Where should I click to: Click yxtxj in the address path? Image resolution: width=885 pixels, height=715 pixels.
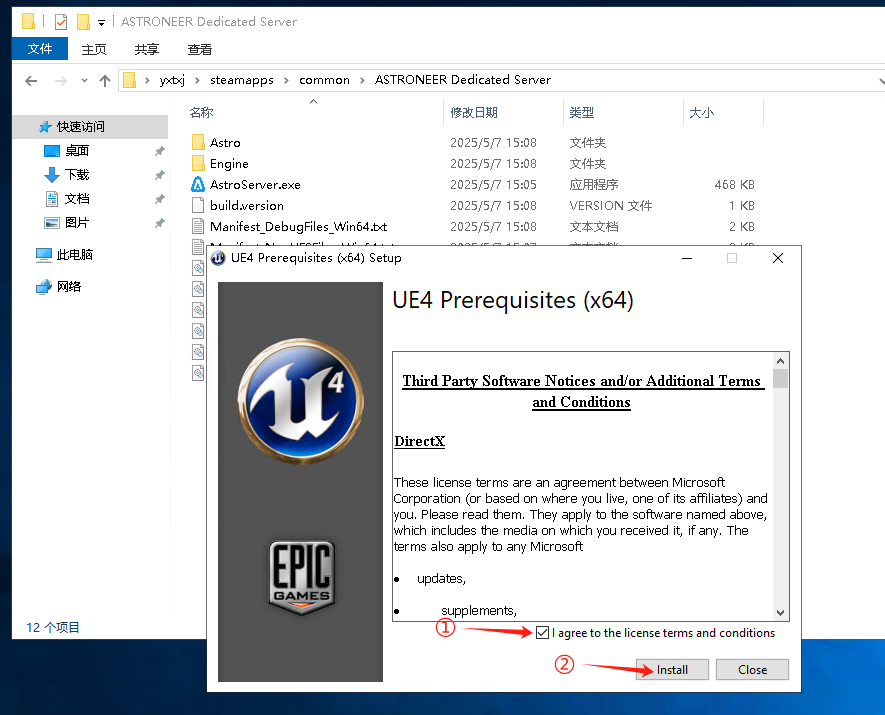(172, 80)
